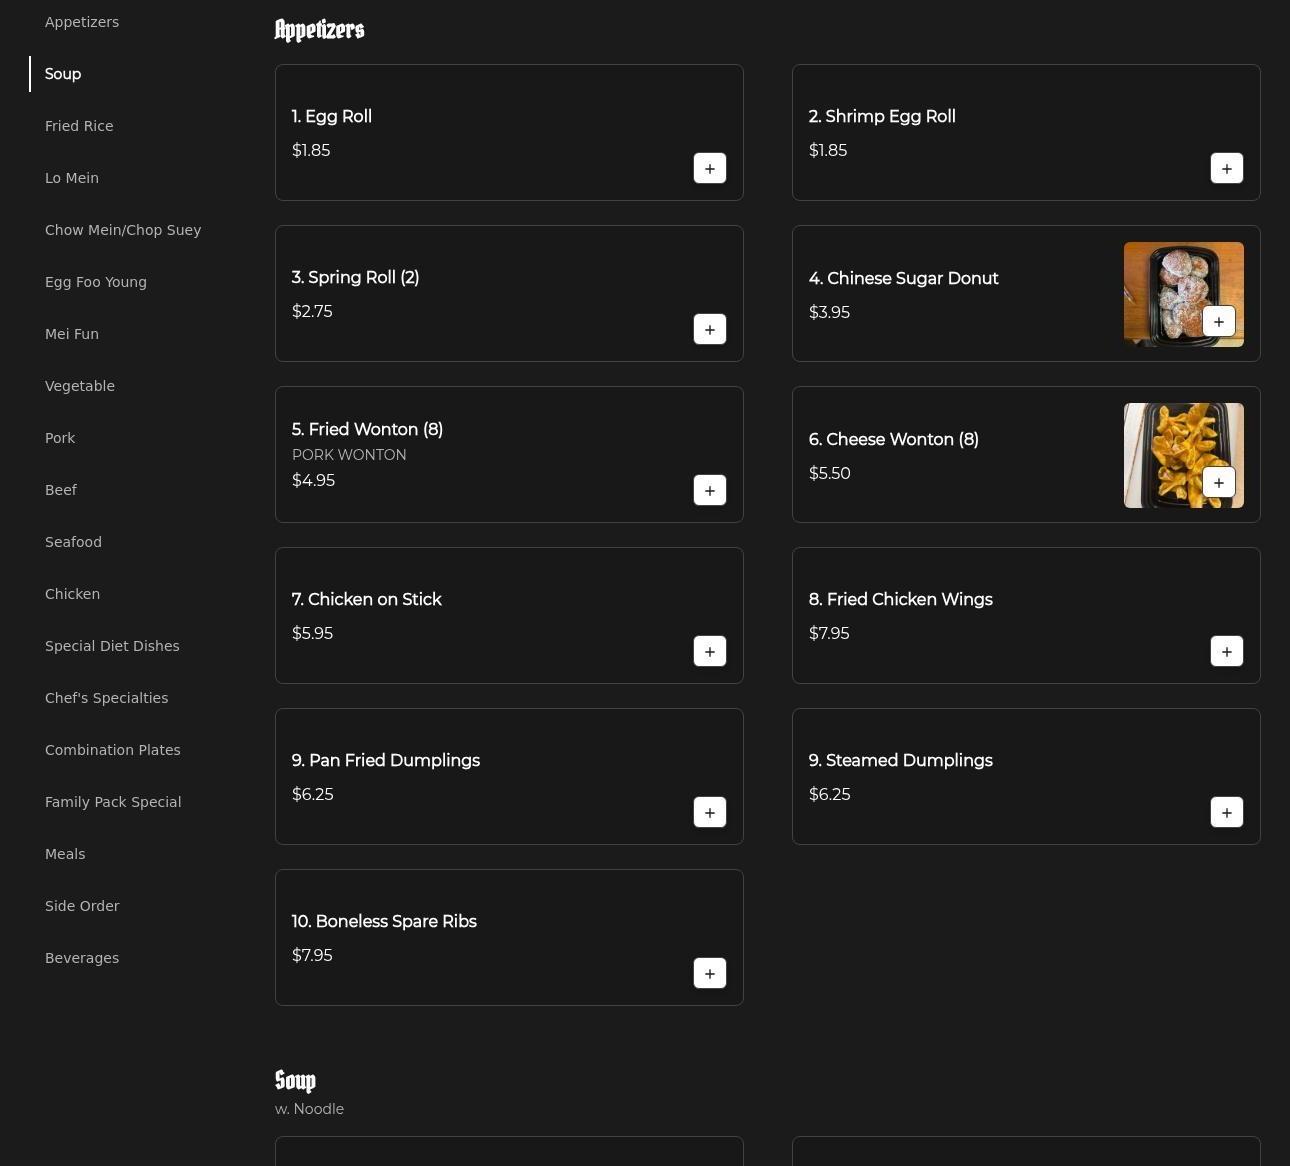Add Chicken on Stick with plus icon

point(710,651)
